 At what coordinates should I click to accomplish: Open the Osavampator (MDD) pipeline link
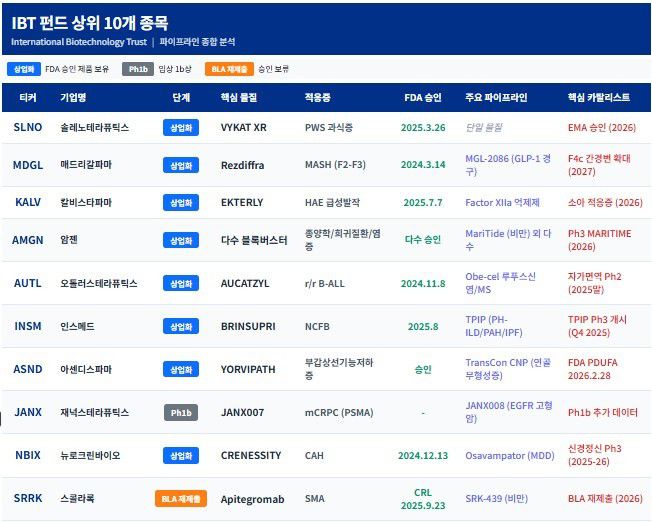(x=508, y=455)
